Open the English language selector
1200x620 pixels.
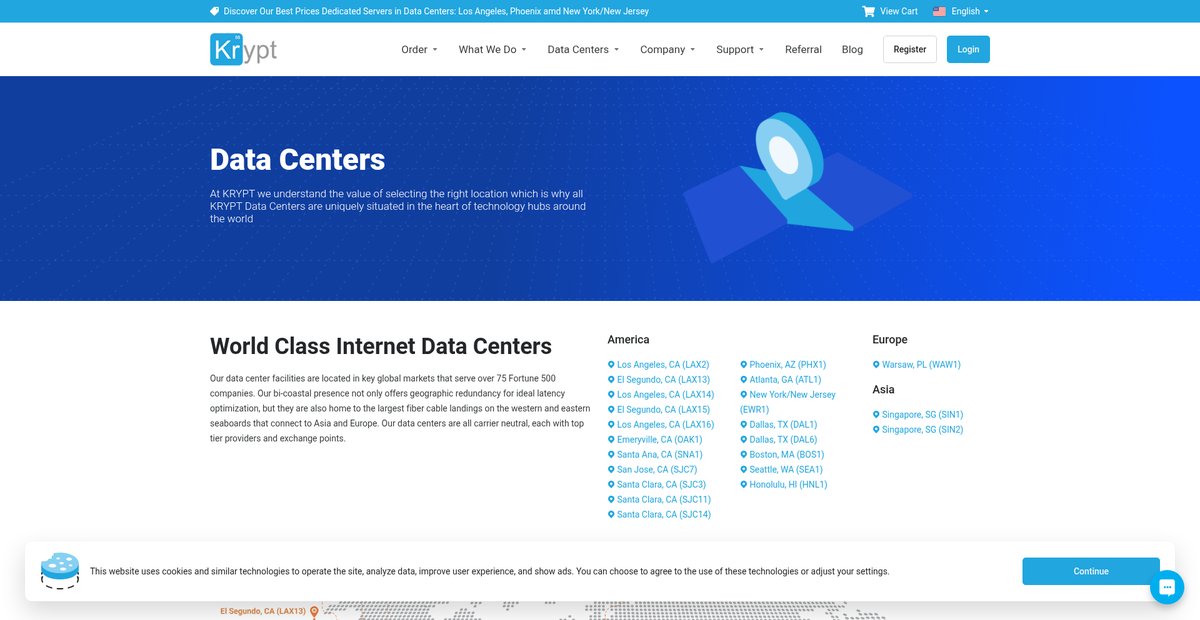point(970,11)
